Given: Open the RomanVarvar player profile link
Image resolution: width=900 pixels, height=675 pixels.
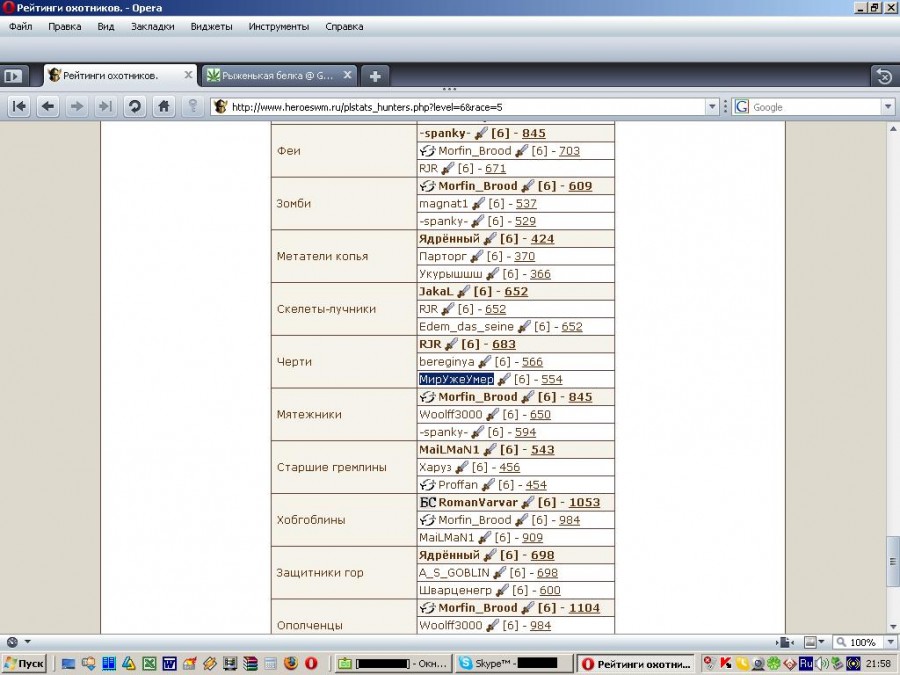Looking at the screenshot, I should coord(478,502).
